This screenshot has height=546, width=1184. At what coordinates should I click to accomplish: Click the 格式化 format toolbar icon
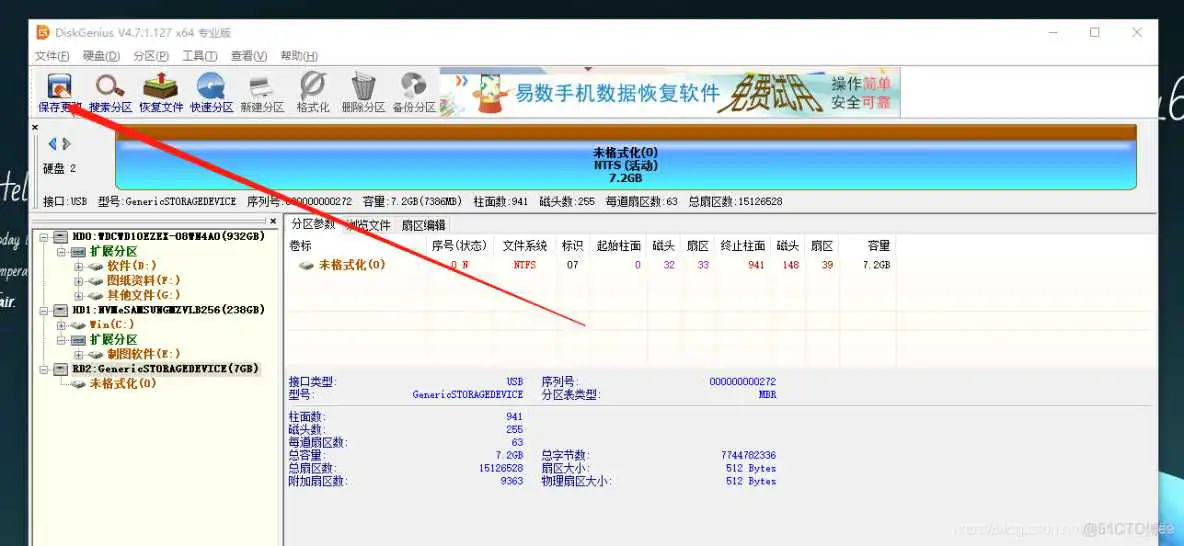(313, 92)
